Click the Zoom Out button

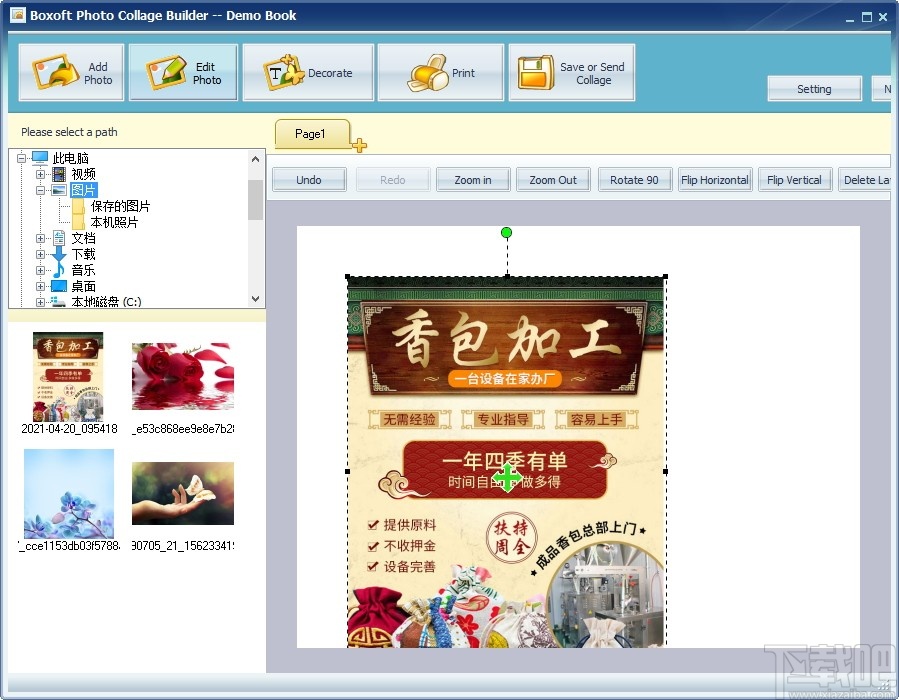pos(552,179)
